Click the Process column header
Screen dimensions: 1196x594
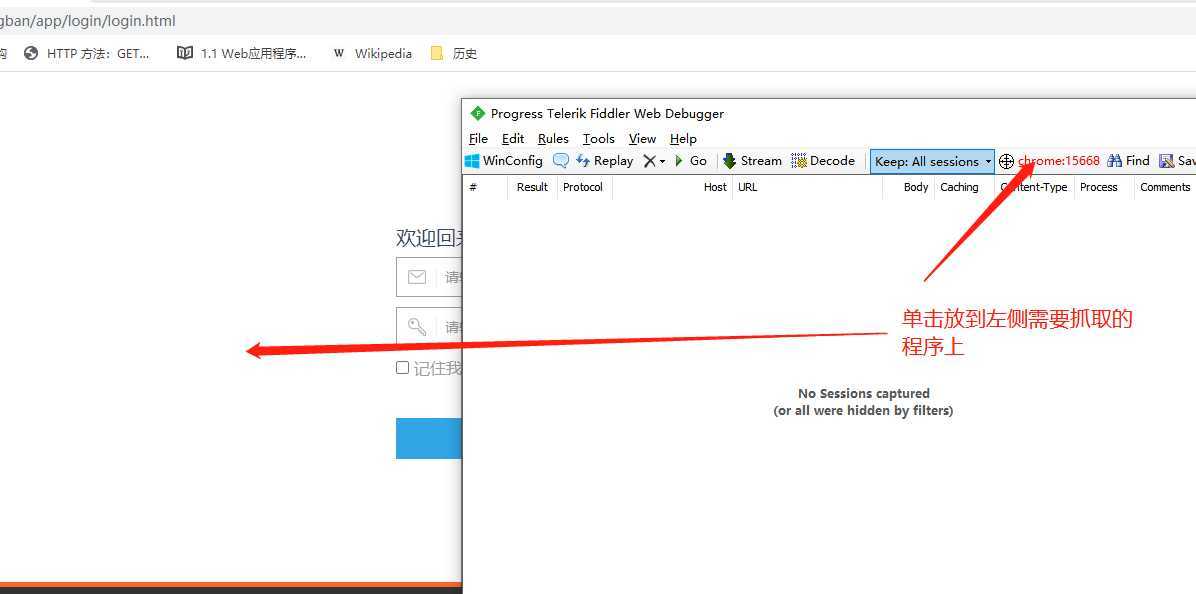tap(1104, 188)
